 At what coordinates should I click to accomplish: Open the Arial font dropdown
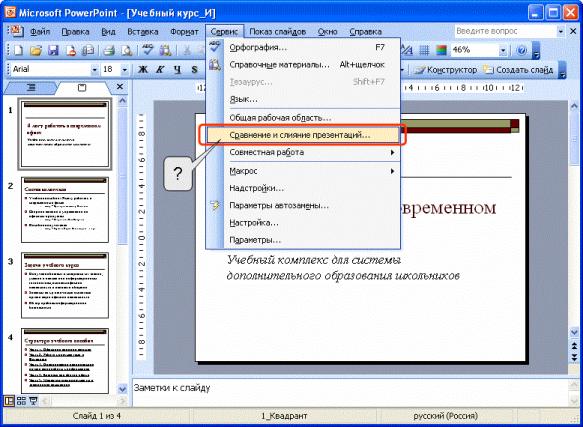click(x=94, y=70)
